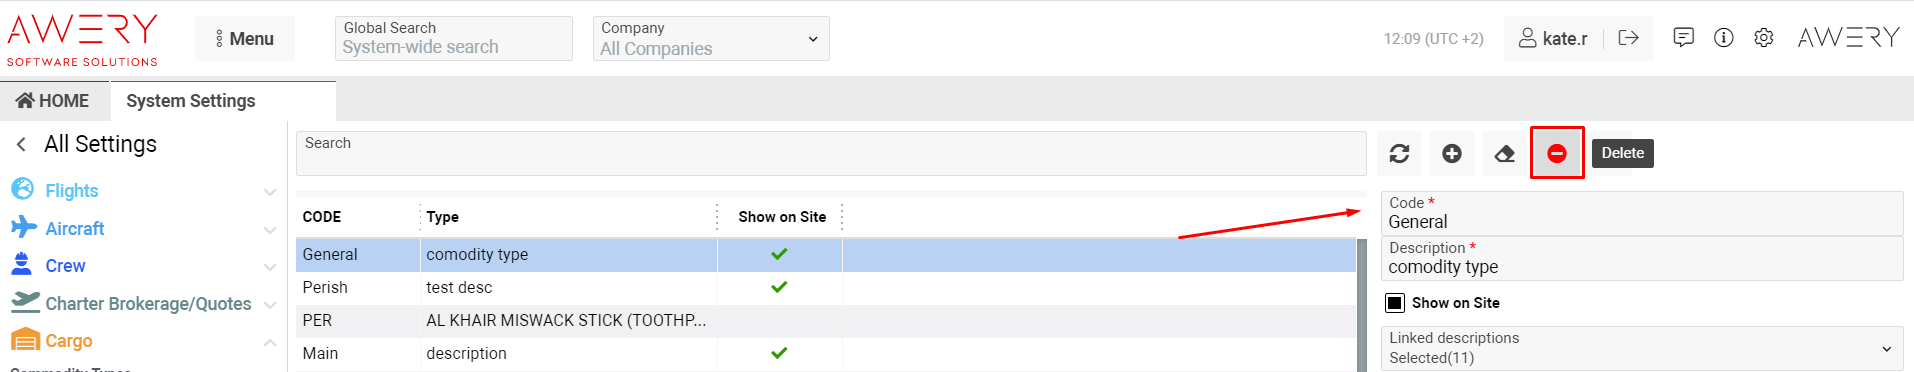
Task: Go back with All Settings arrow
Action: [21, 144]
